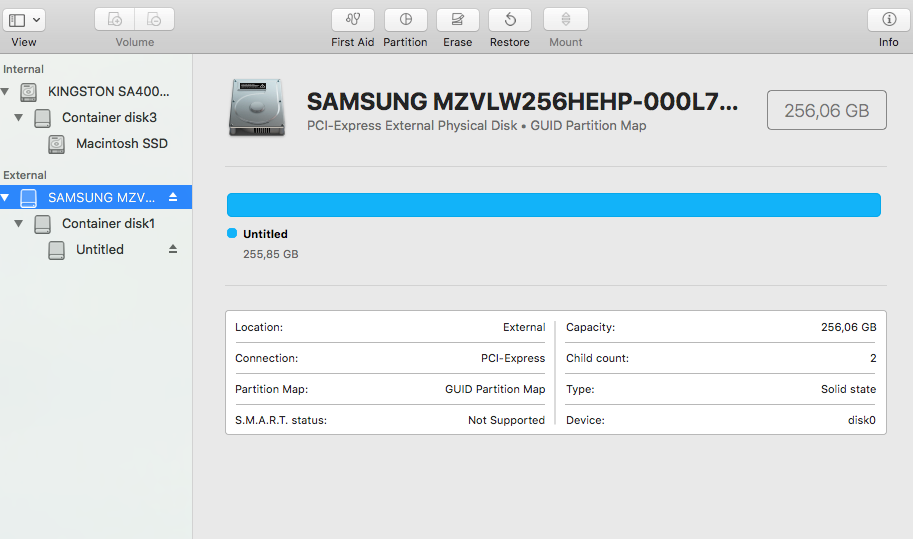Click the Add Volume button
Viewport: 913px width, 539px height.
point(115,20)
